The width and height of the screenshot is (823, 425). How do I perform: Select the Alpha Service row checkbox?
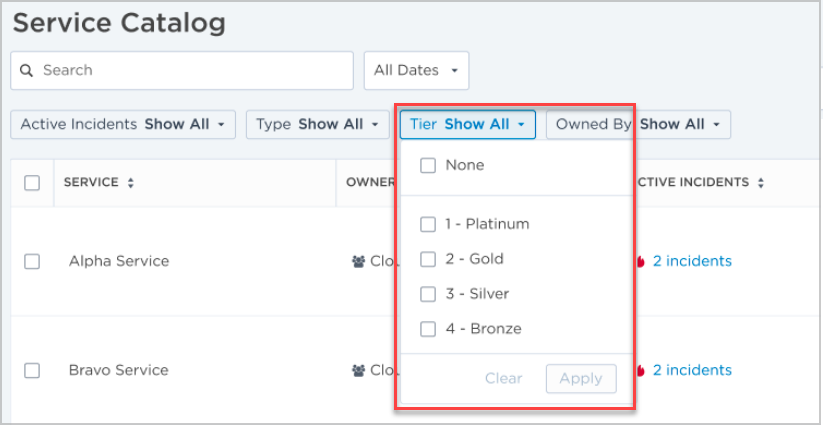32,261
